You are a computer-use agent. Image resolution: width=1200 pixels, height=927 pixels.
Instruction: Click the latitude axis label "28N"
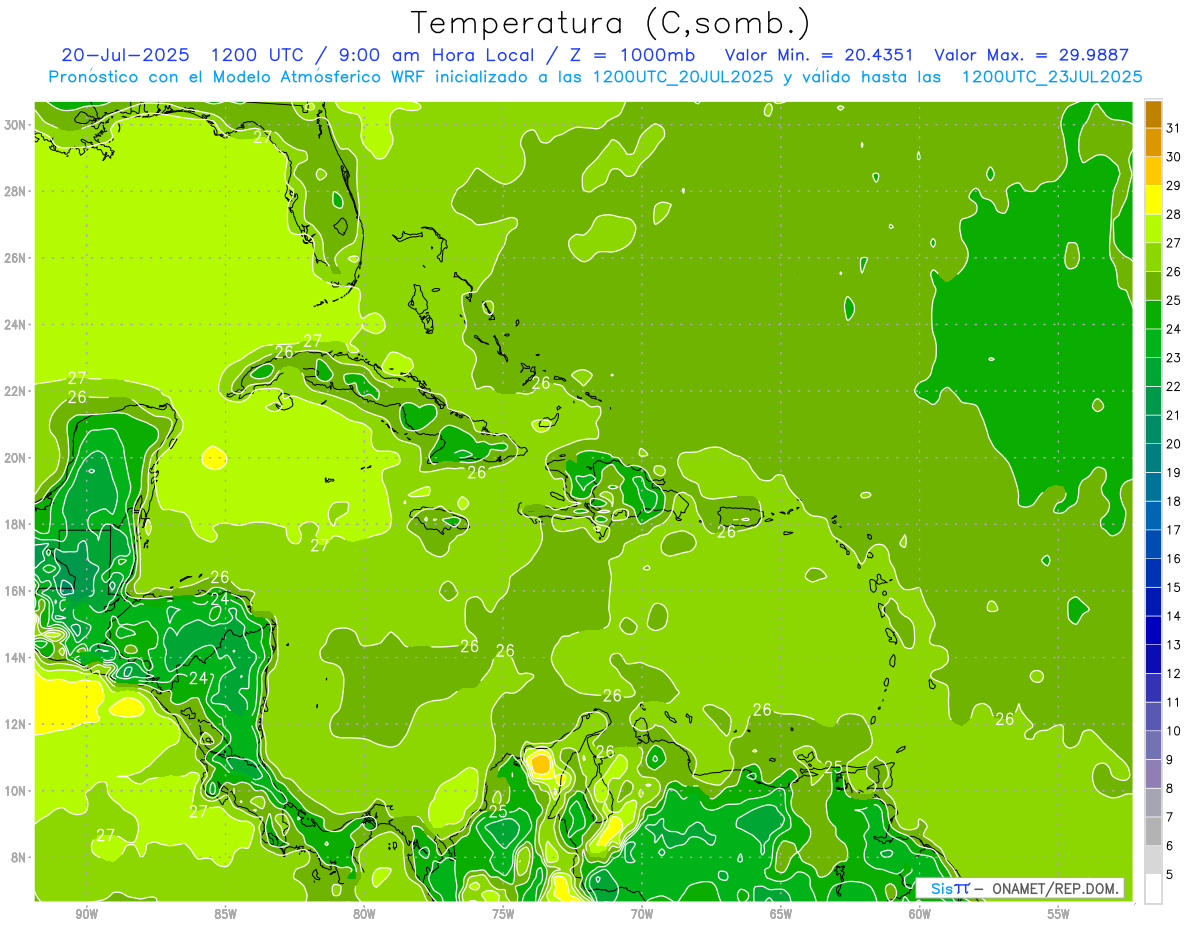pos(17,191)
